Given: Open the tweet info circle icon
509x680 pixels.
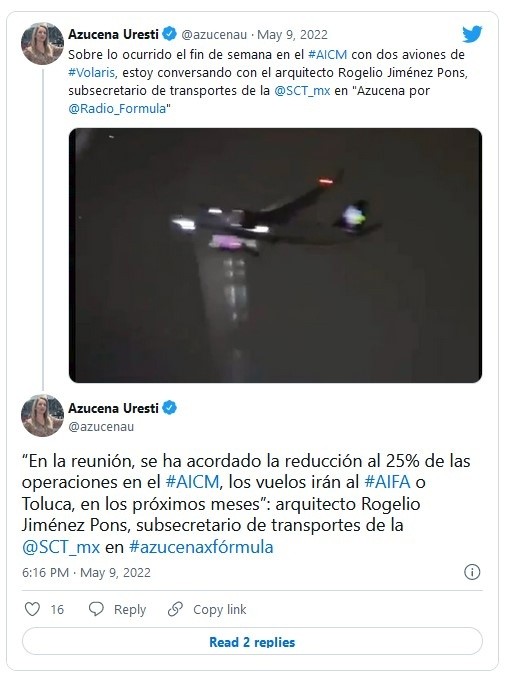Looking at the screenshot, I should point(472,572).
